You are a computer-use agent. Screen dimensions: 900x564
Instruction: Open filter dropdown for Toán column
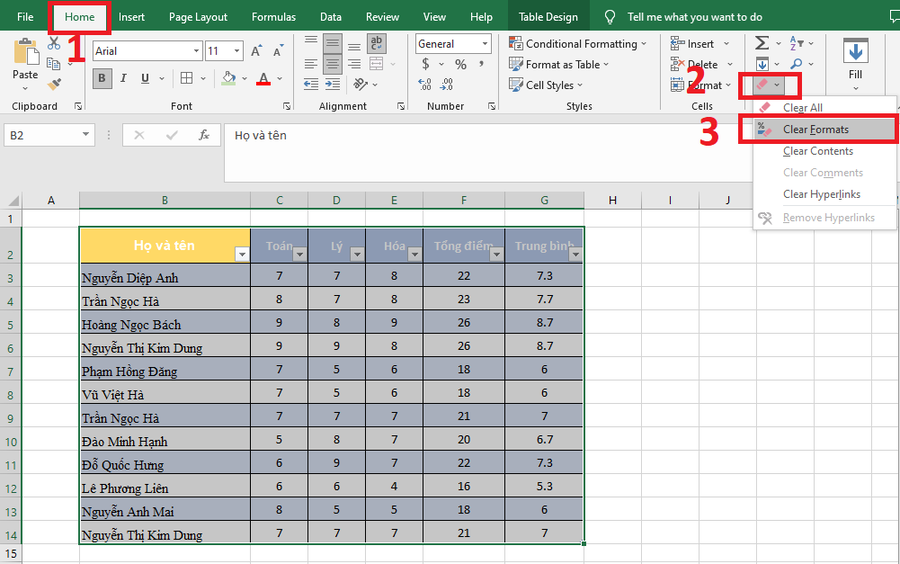pos(300,255)
